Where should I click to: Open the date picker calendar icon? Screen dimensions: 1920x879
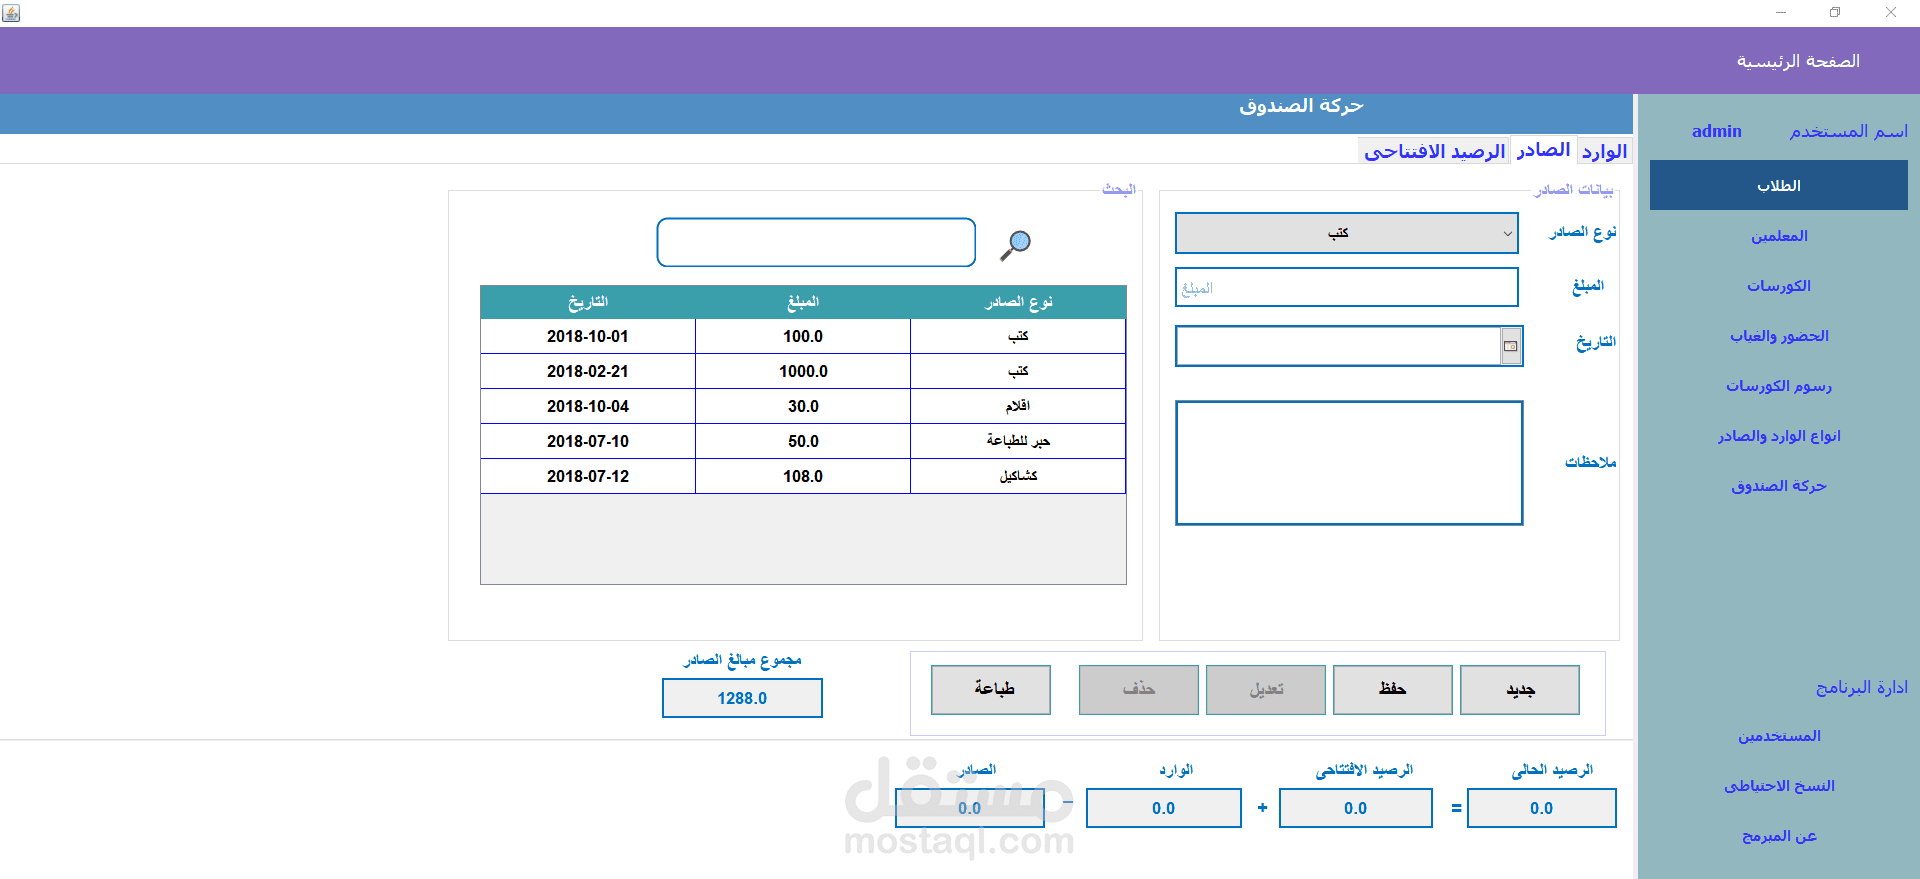(x=1511, y=346)
